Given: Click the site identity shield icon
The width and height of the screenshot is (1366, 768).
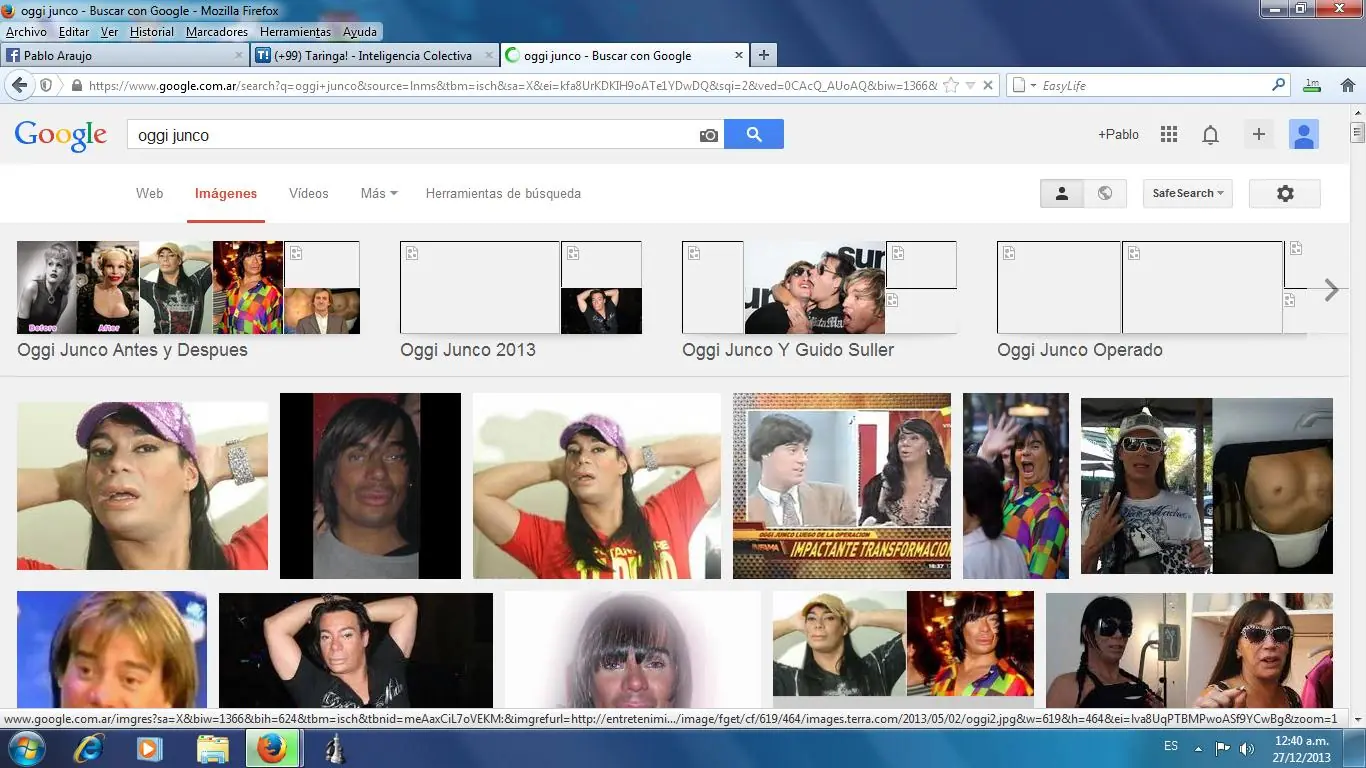Looking at the screenshot, I should (46, 86).
